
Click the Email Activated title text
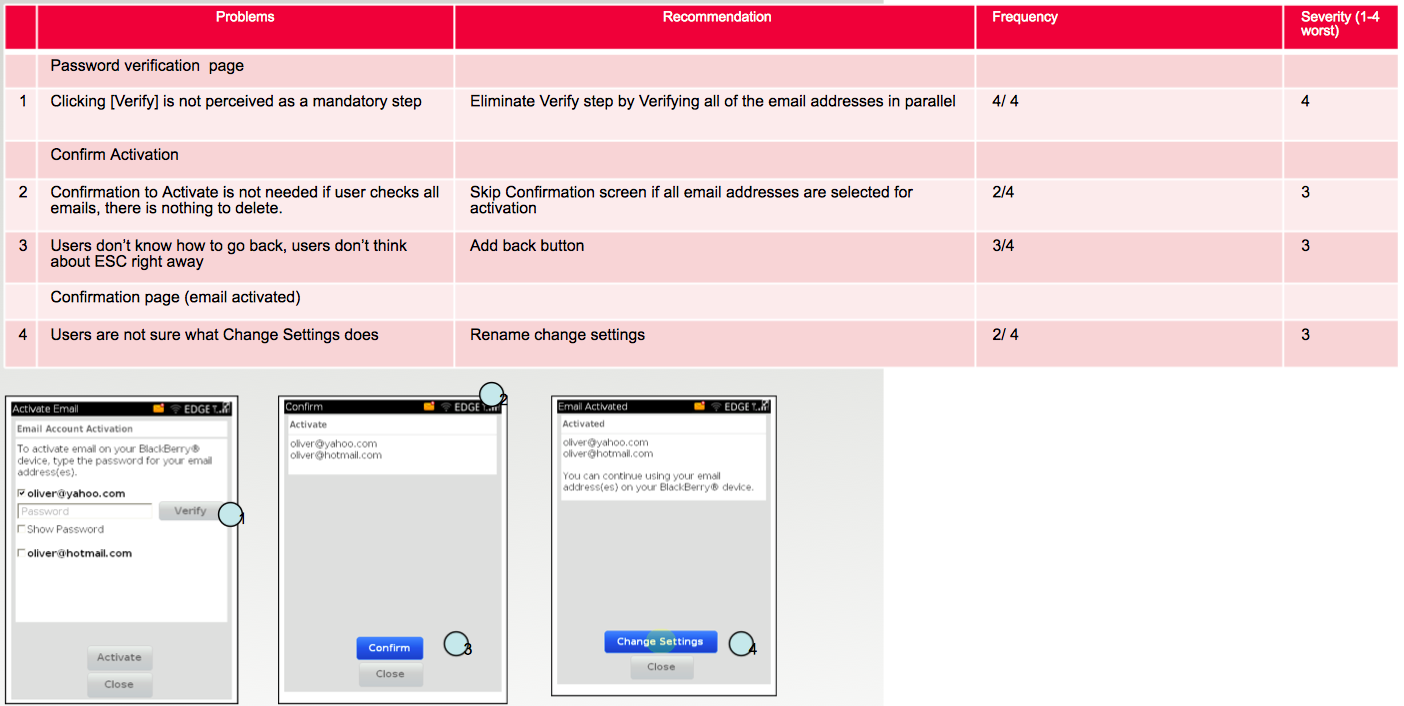click(x=593, y=407)
